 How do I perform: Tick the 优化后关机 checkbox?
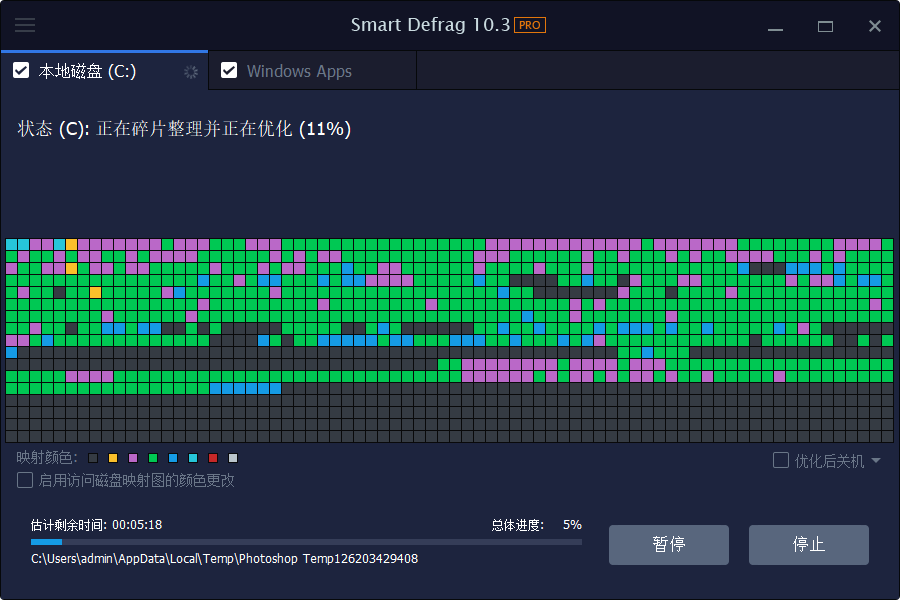point(781,460)
